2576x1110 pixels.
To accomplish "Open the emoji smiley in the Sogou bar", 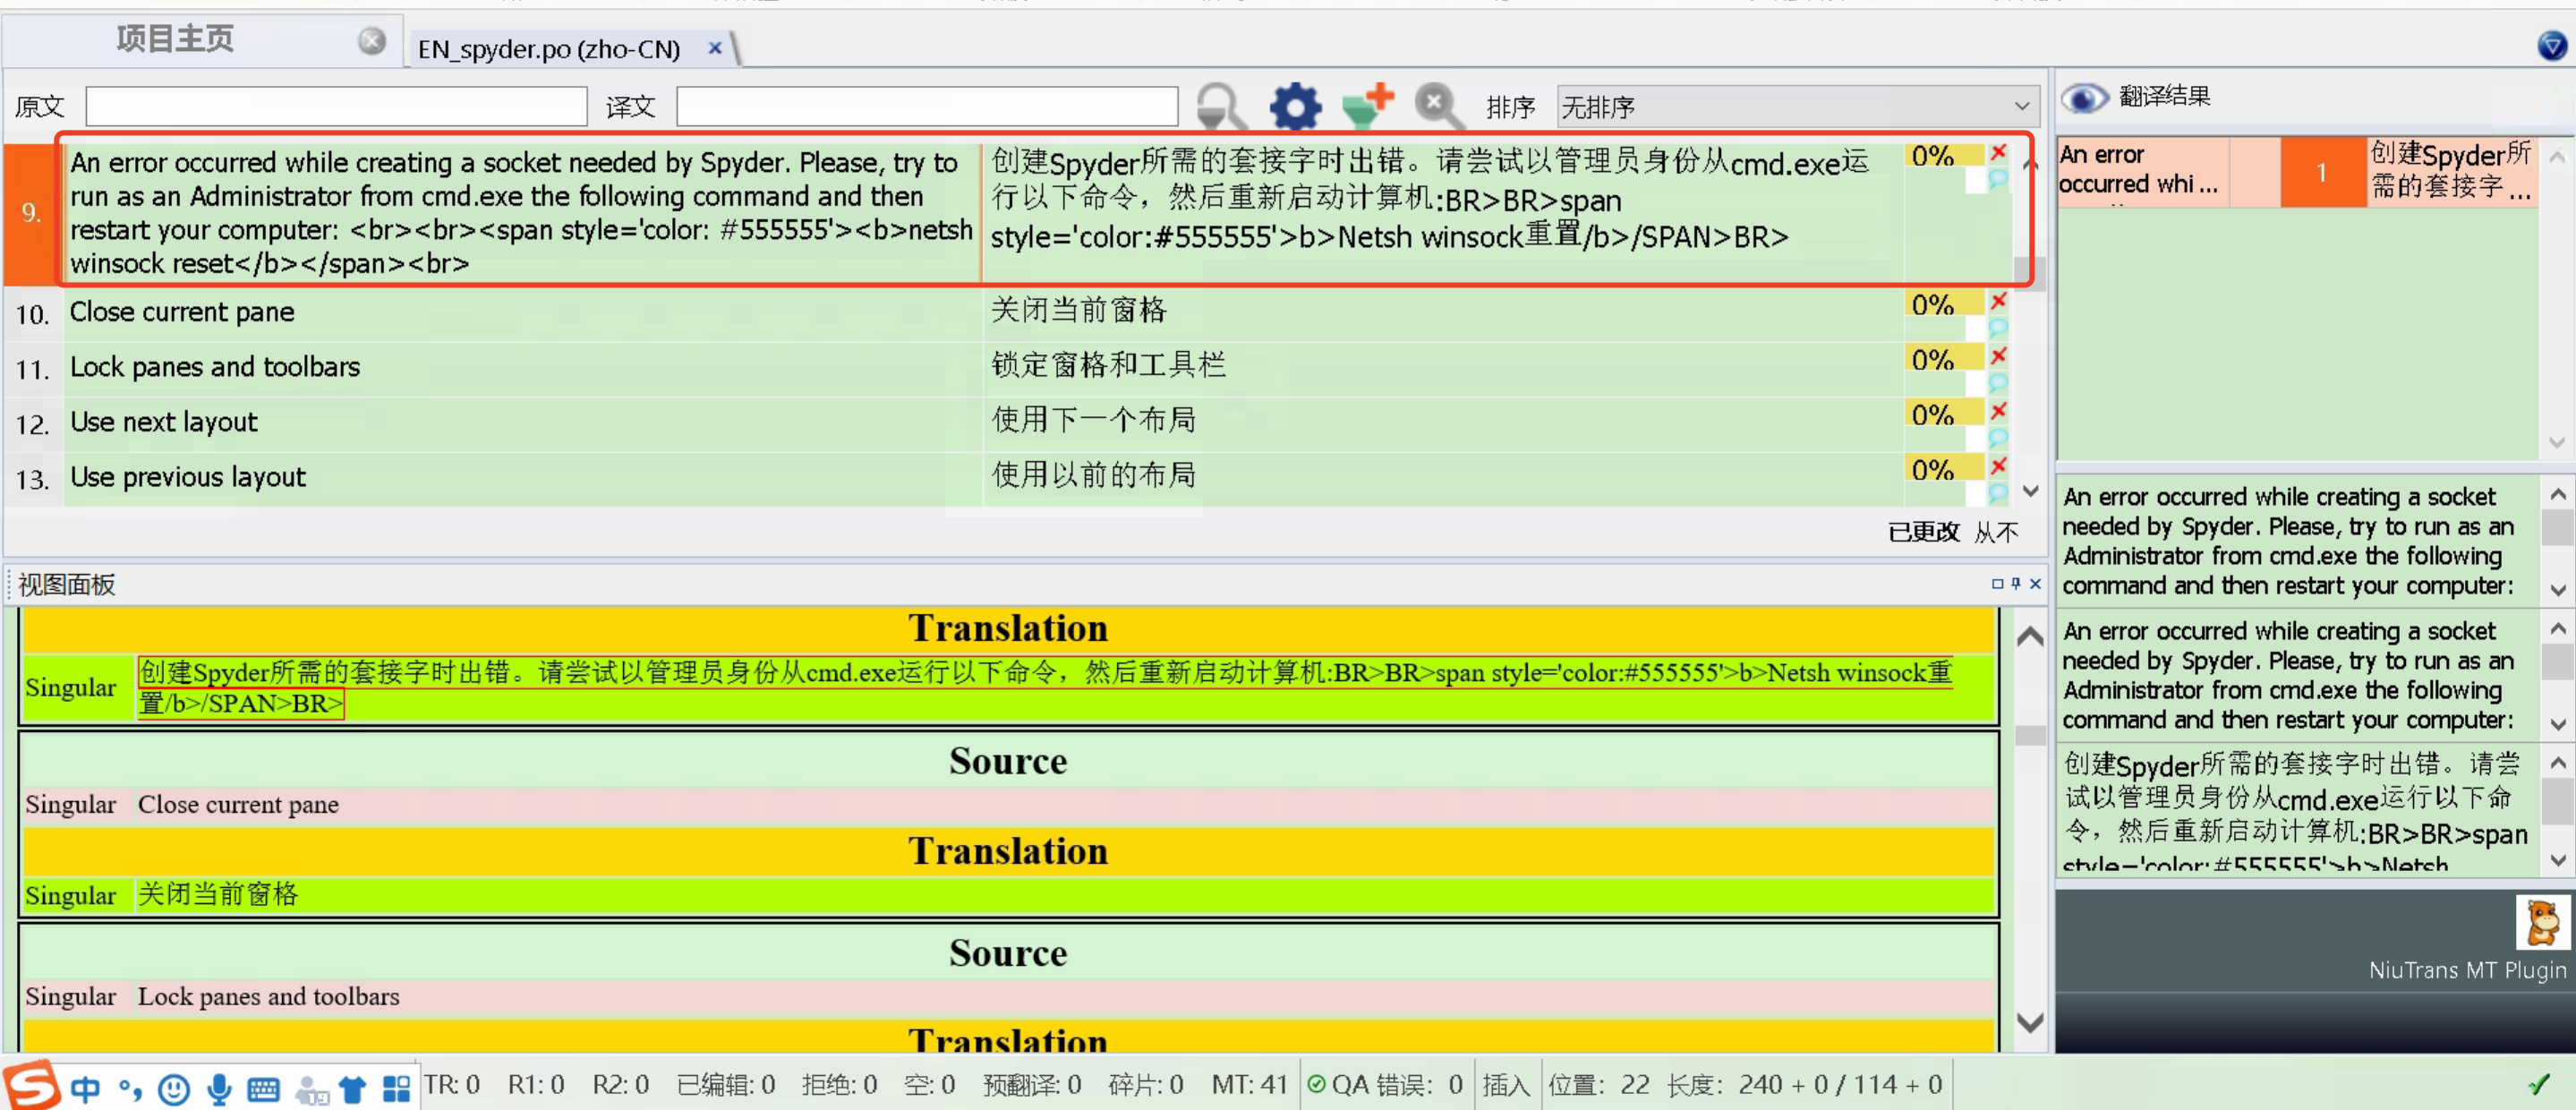I will point(174,1089).
